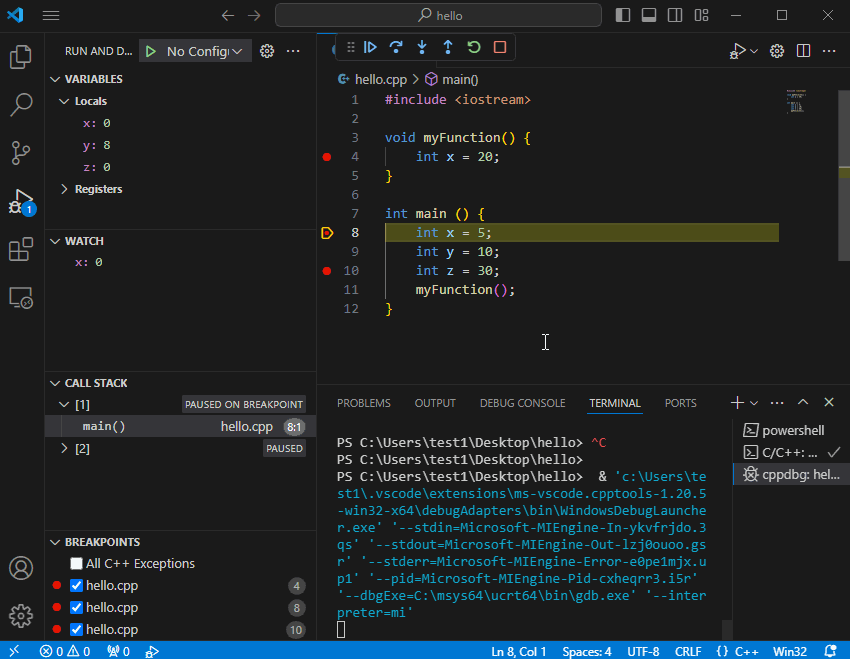The image size is (850, 659).
Task: Click the main() call stack frame
Action: click(104, 427)
